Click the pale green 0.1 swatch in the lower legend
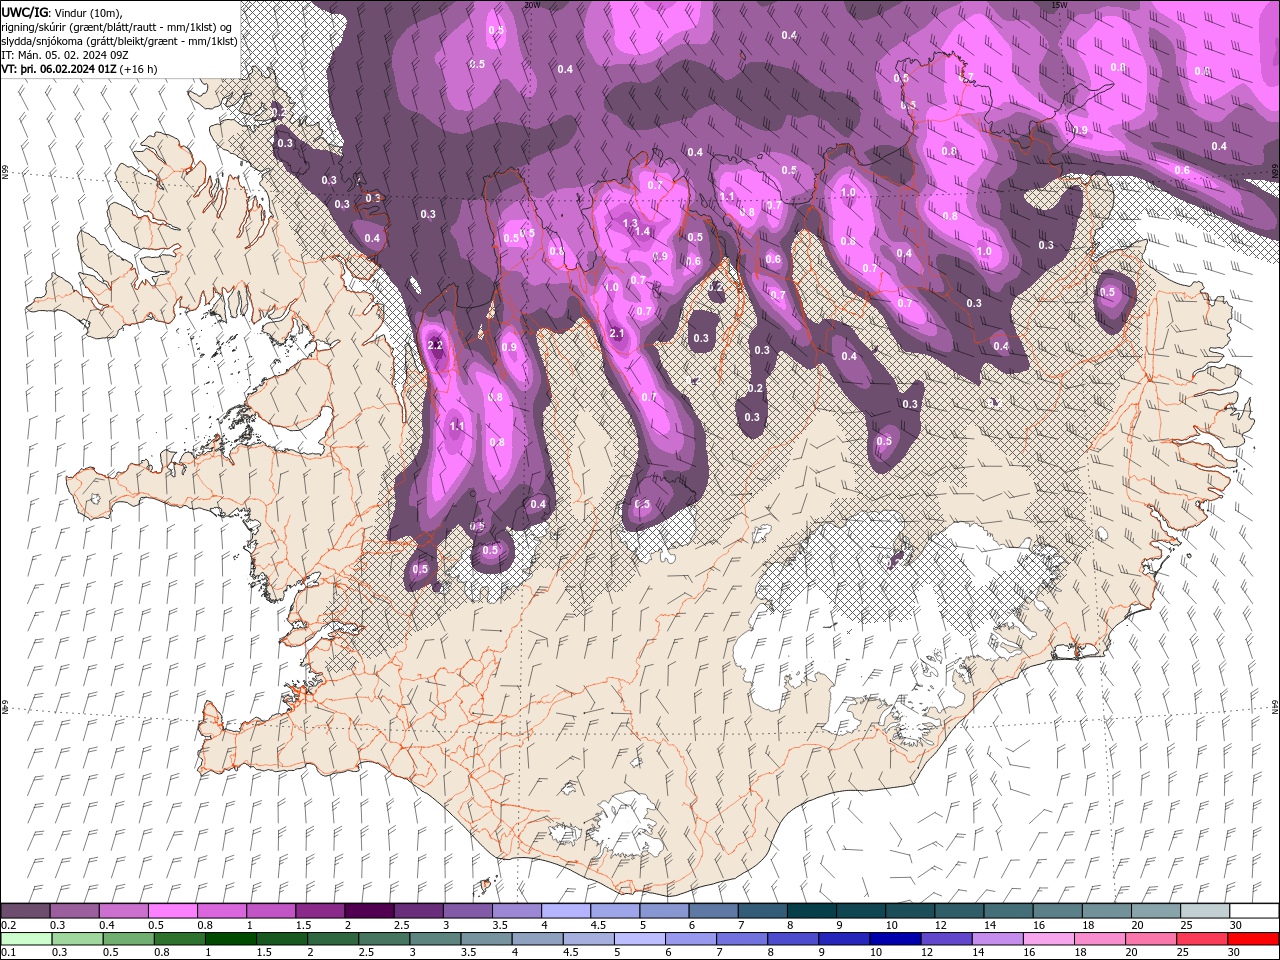This screenshot has width=1280, height=960. pyautogui.click(x=25, y=938)
